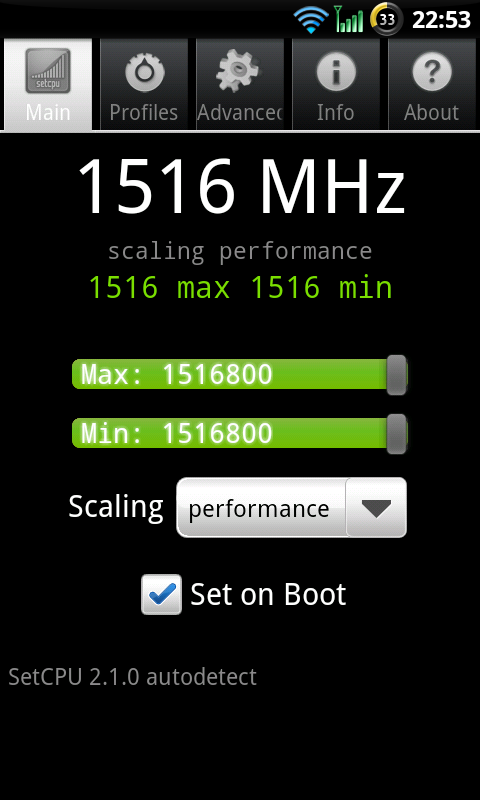Tap the clock showing 22:53
Viewport: 480px width, 800px height.
click(441, 20)
